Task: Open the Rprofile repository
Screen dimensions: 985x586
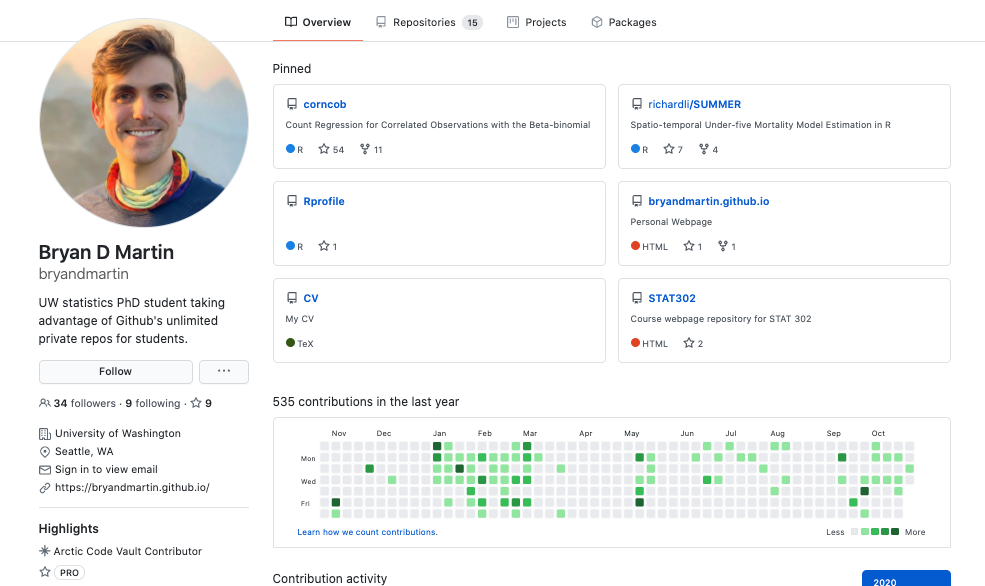Action: coord(324,202)
